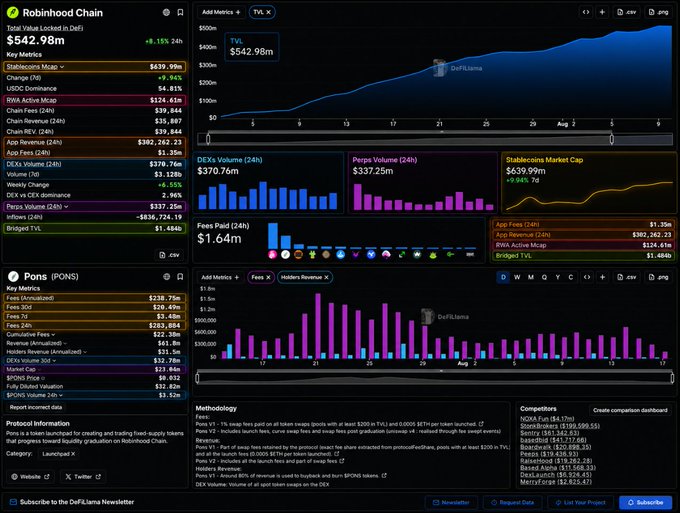Select cumulative C interval

coord(571,277)
